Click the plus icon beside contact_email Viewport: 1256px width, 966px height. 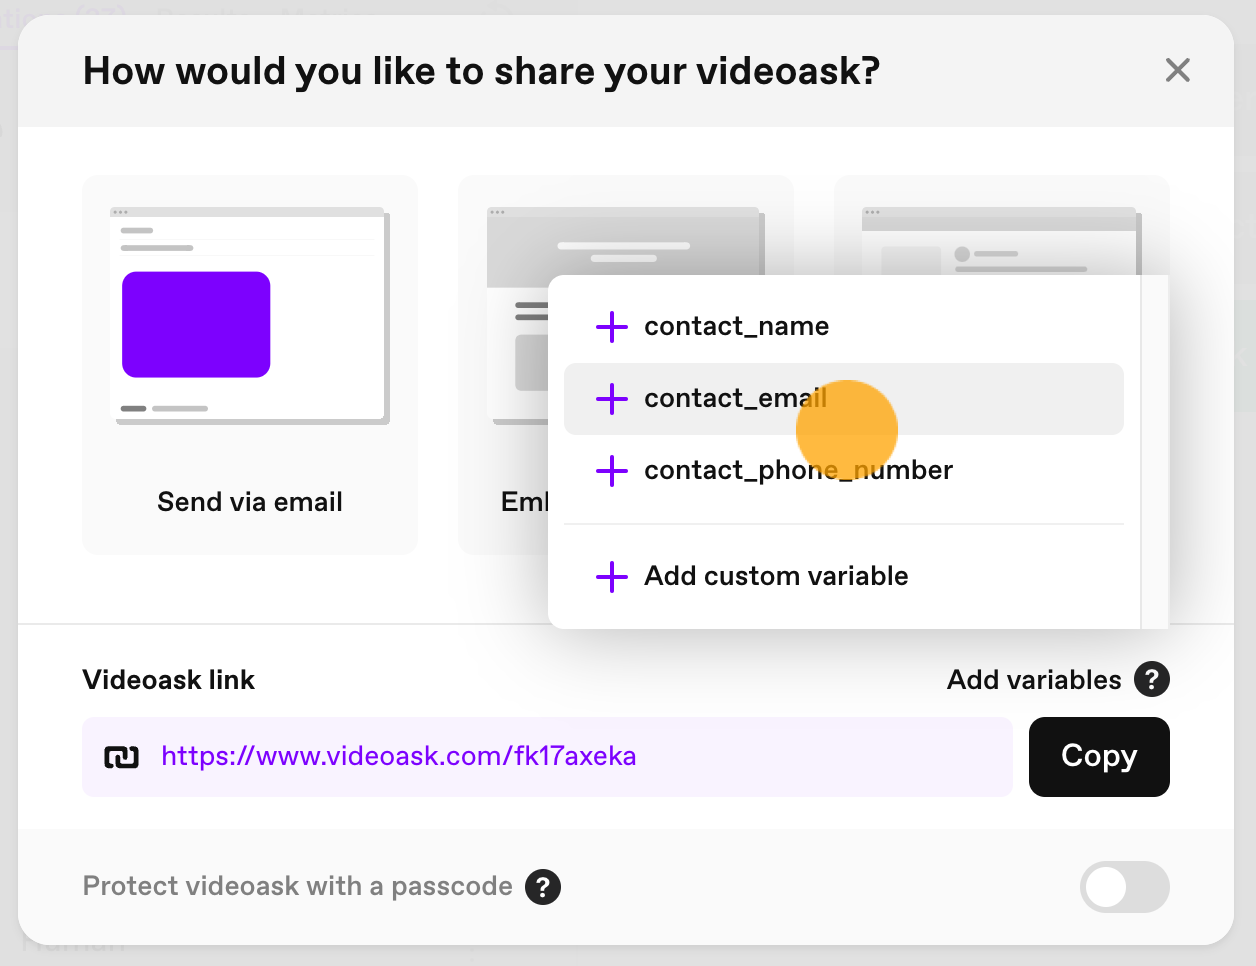611,399
